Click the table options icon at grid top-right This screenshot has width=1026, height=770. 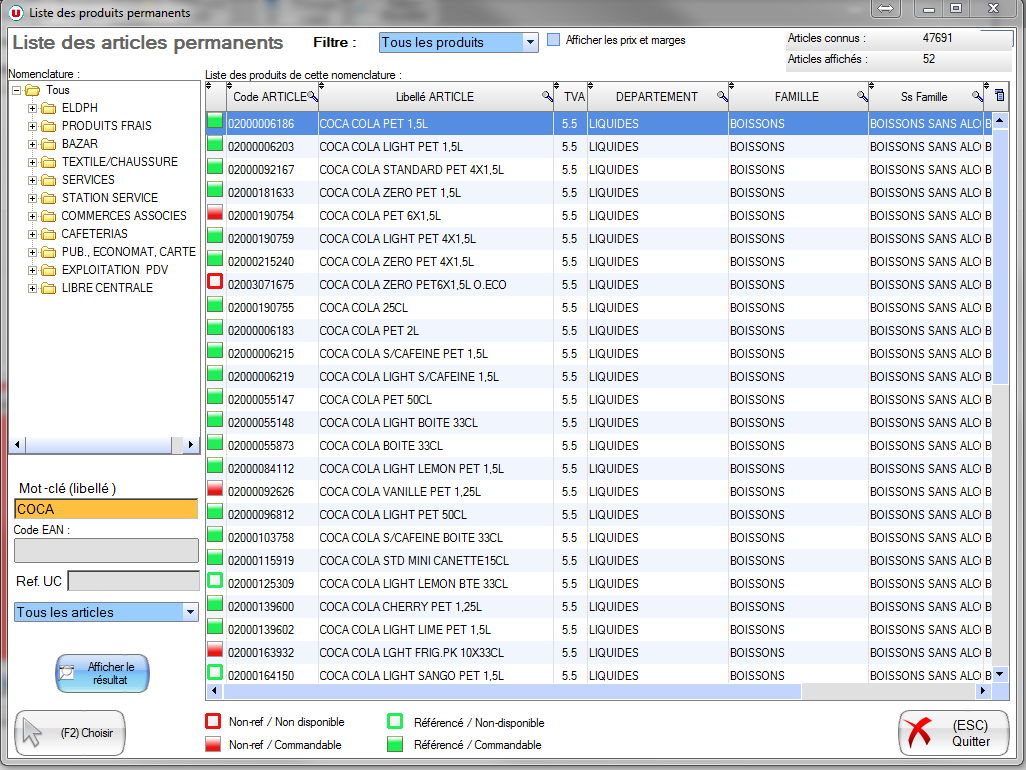click(999, 96)
